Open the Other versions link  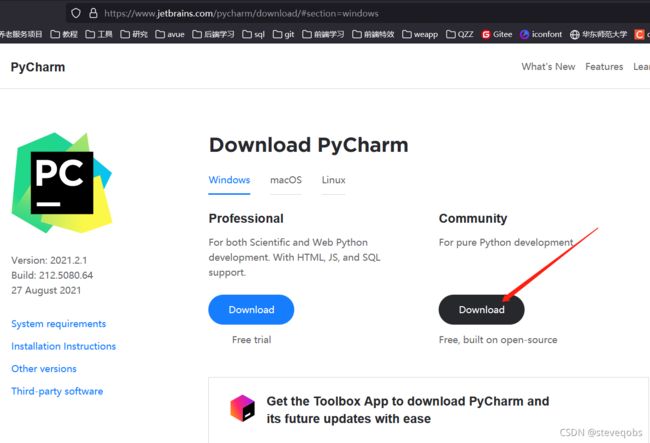click(44, 368)
